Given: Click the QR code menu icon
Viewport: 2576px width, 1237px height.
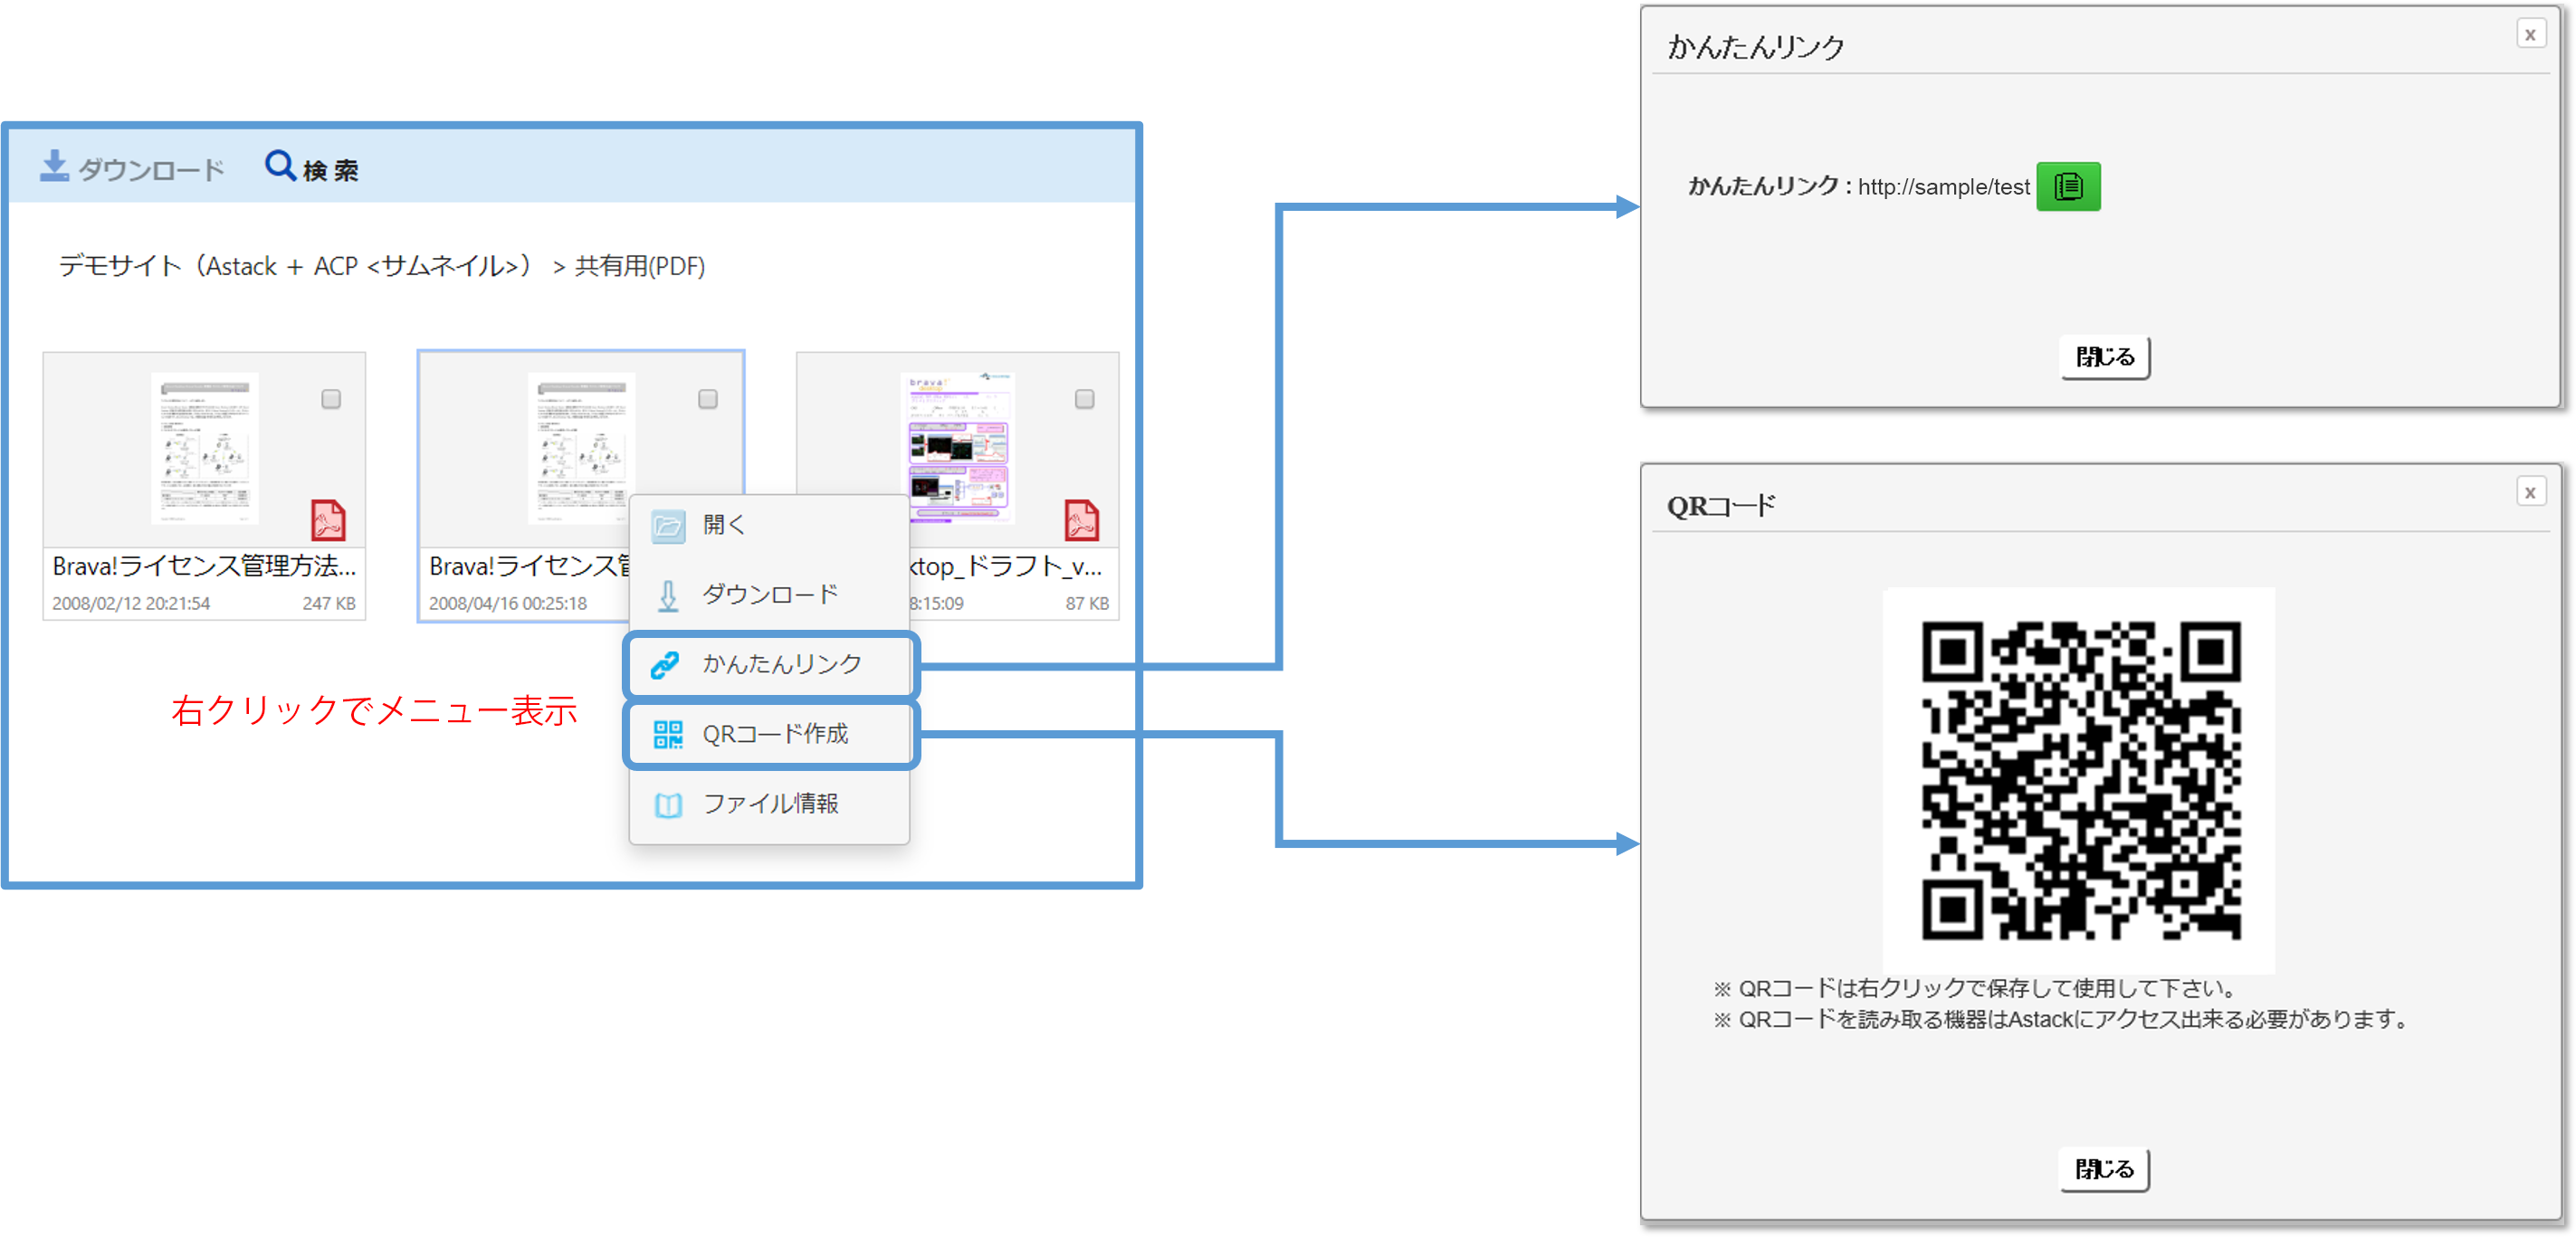Looking at the screenshot, I should pyautogui.click(x=667, y=735).
